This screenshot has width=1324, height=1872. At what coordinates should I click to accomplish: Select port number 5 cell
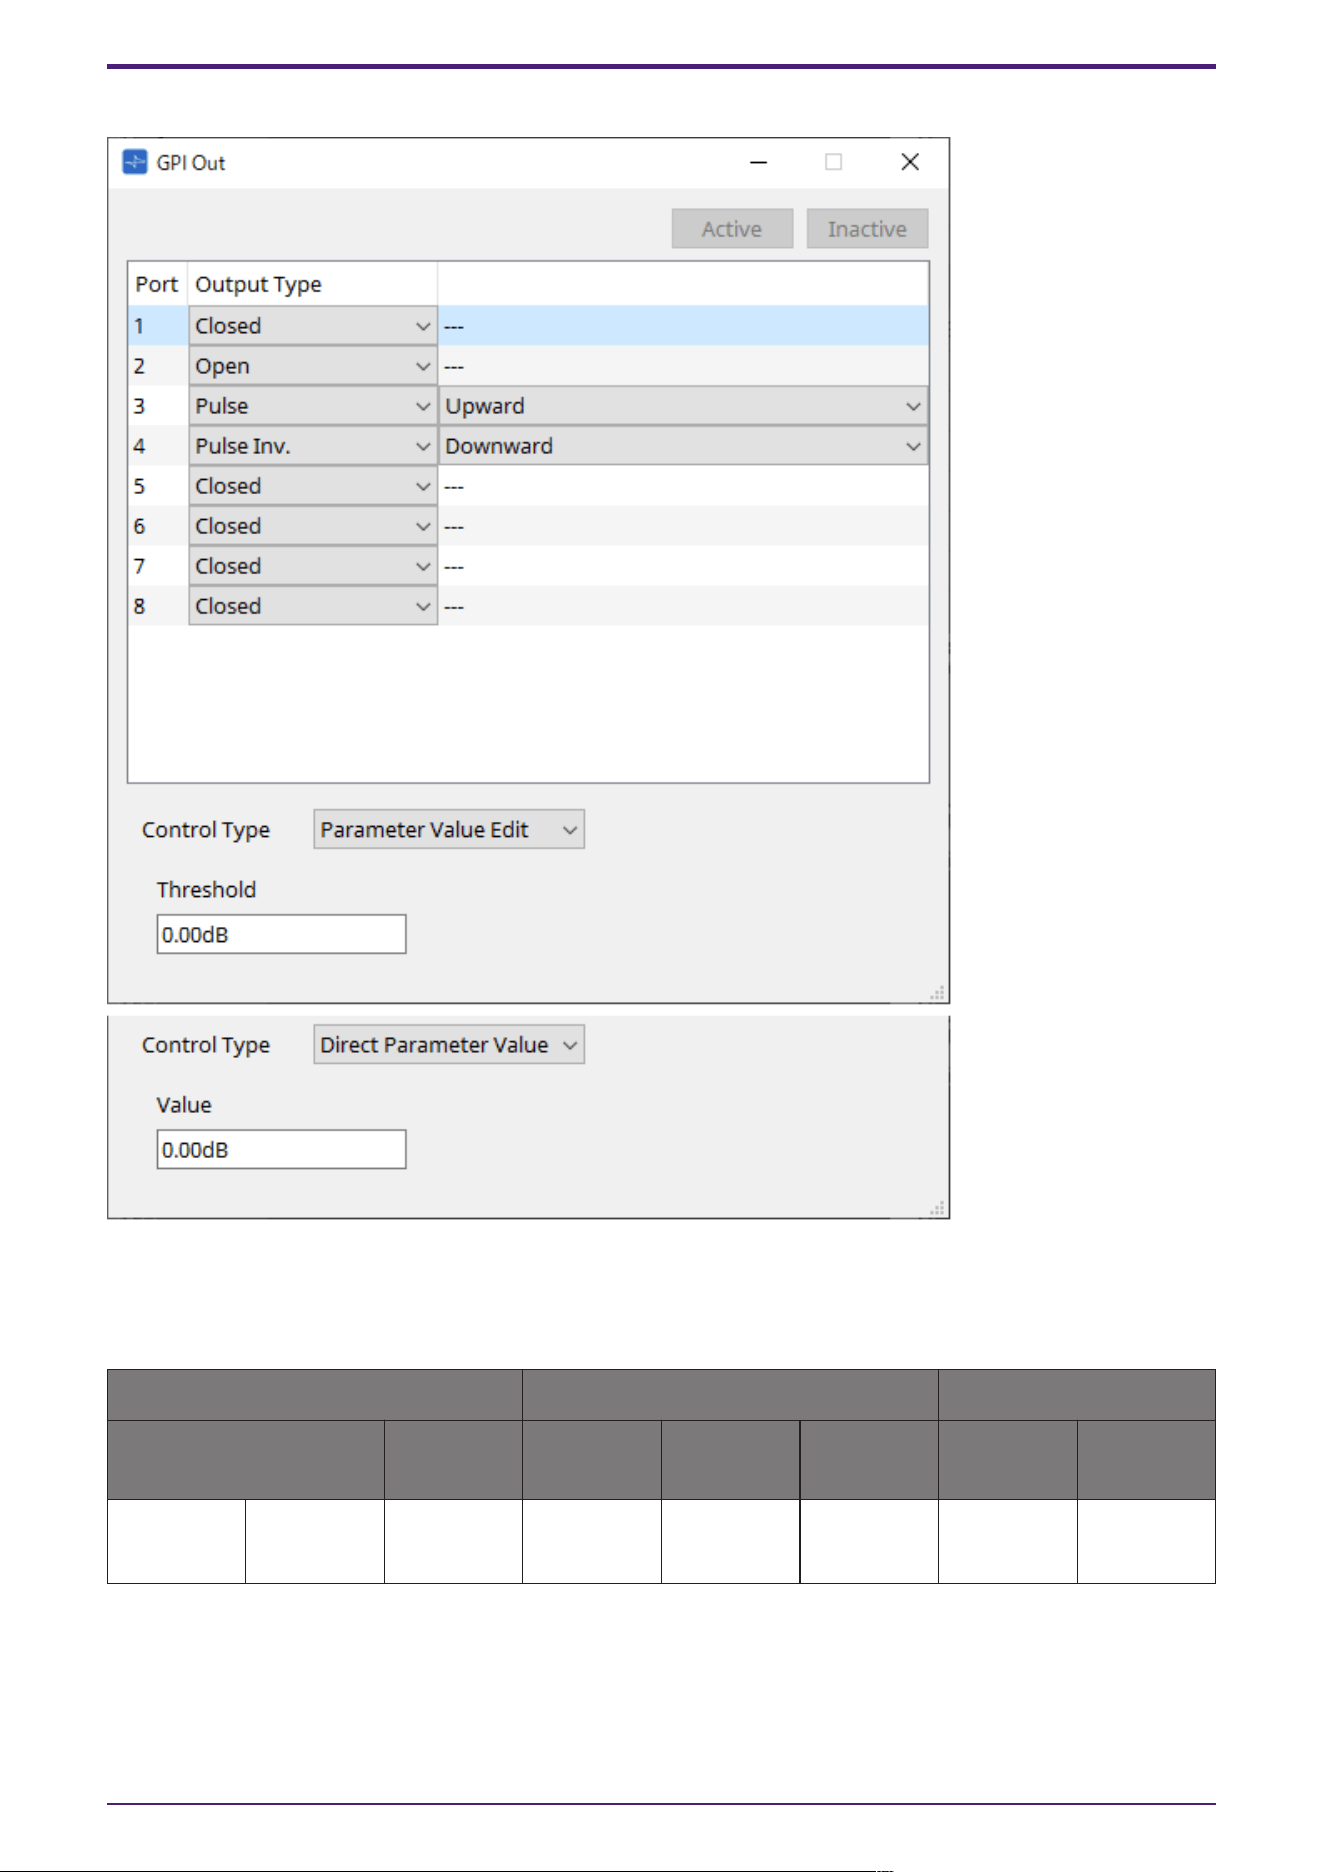158,486
